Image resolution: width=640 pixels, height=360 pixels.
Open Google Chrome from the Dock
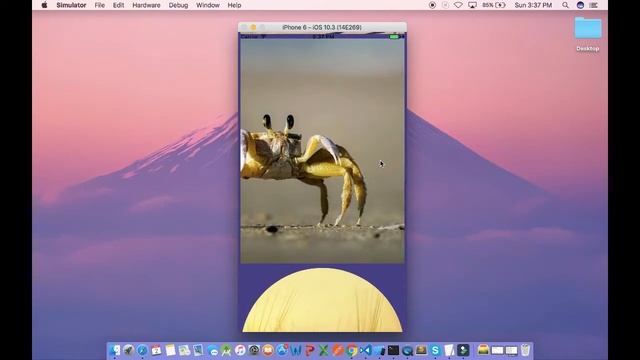[x=351, y=350]
